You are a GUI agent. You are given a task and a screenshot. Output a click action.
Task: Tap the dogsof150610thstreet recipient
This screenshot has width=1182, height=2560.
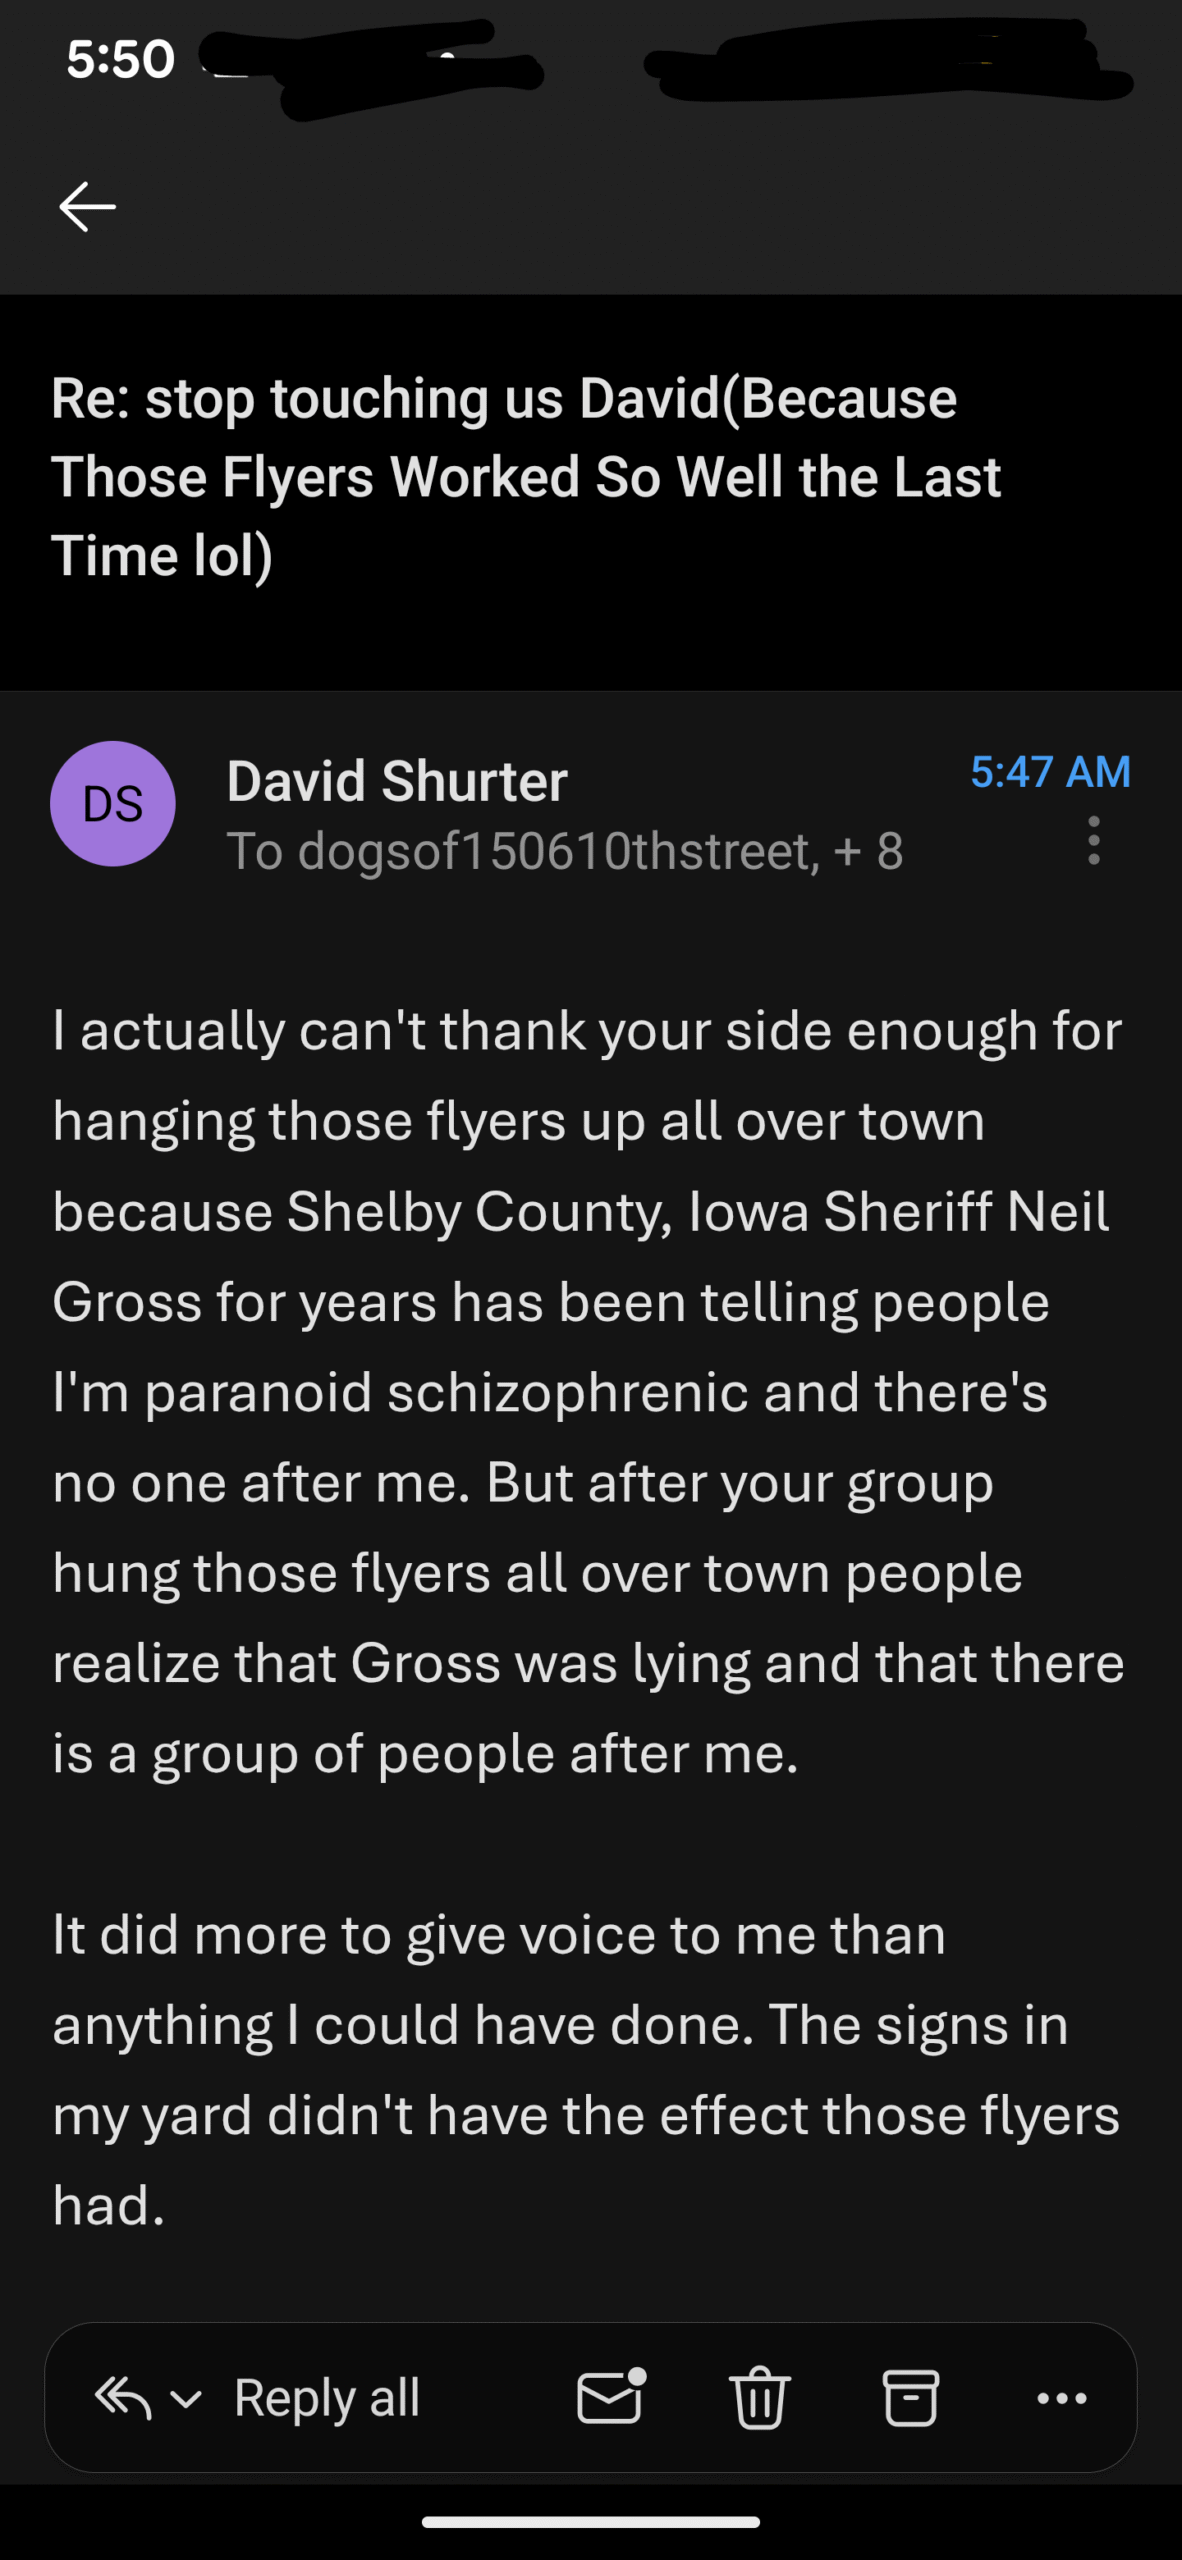556,851
